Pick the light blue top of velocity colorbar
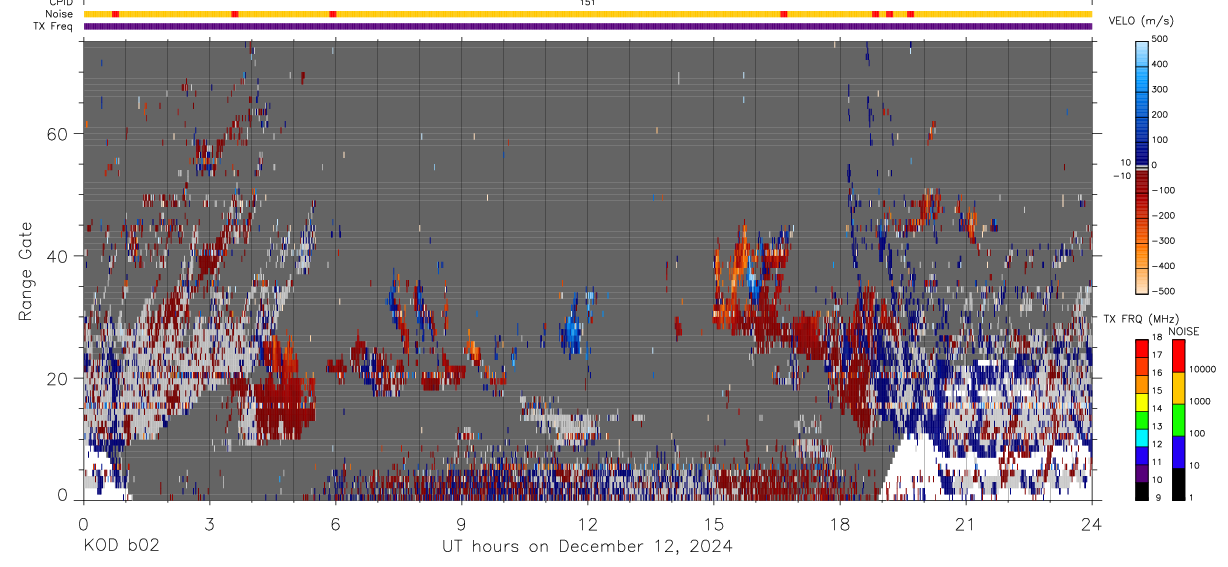 tap(1142, 53)
